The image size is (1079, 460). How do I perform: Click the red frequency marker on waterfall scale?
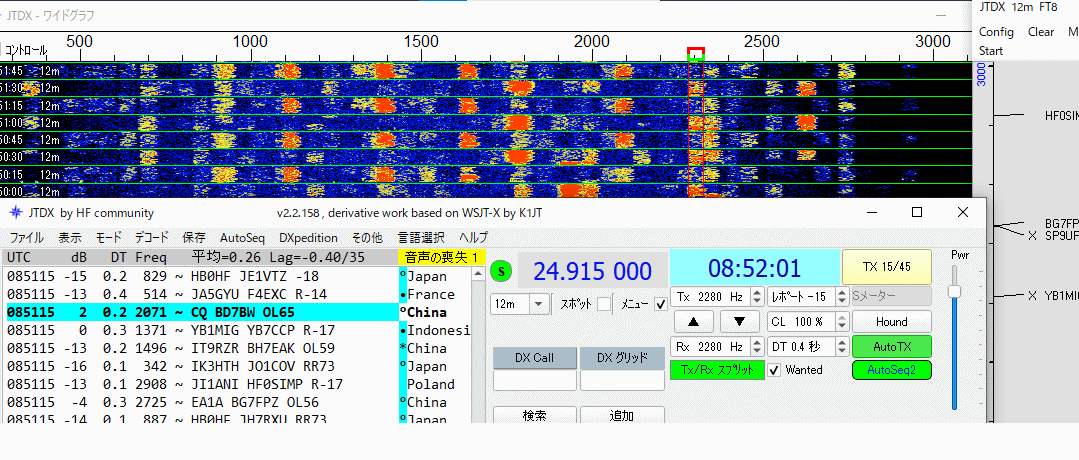point(696,54)
